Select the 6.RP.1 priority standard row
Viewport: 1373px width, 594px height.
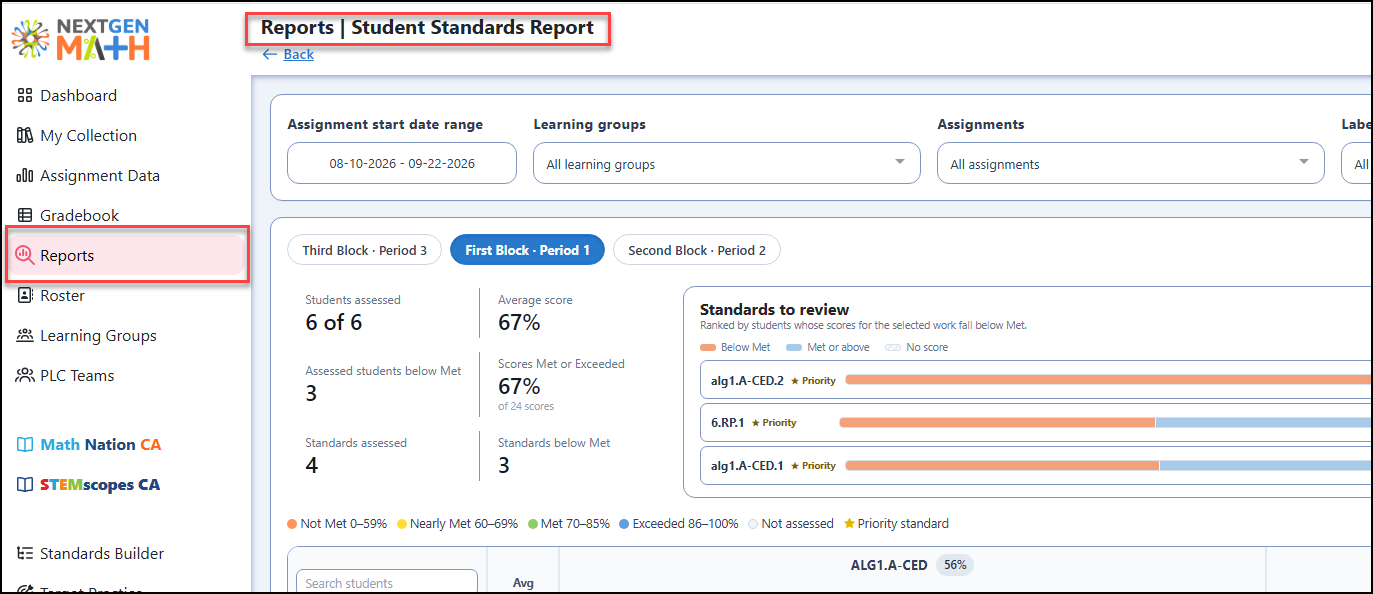[x=1035, y=423]
